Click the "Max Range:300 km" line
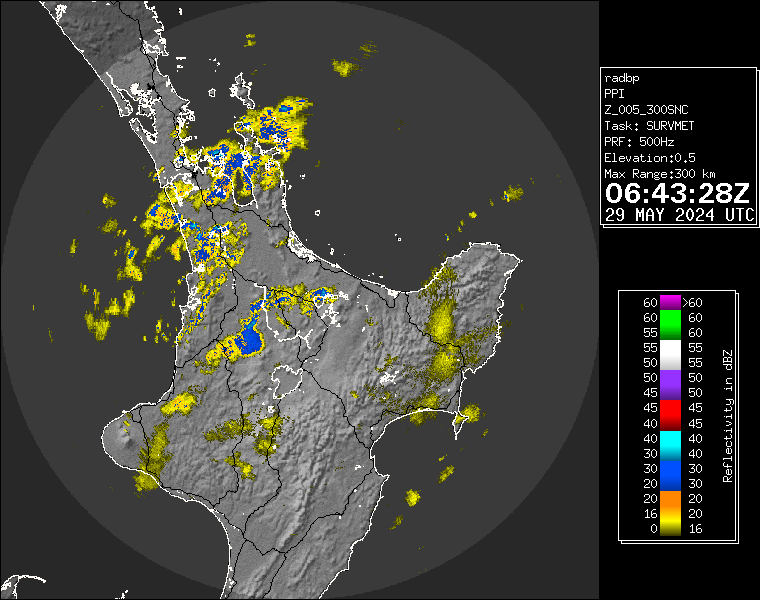 click(660, 174)
